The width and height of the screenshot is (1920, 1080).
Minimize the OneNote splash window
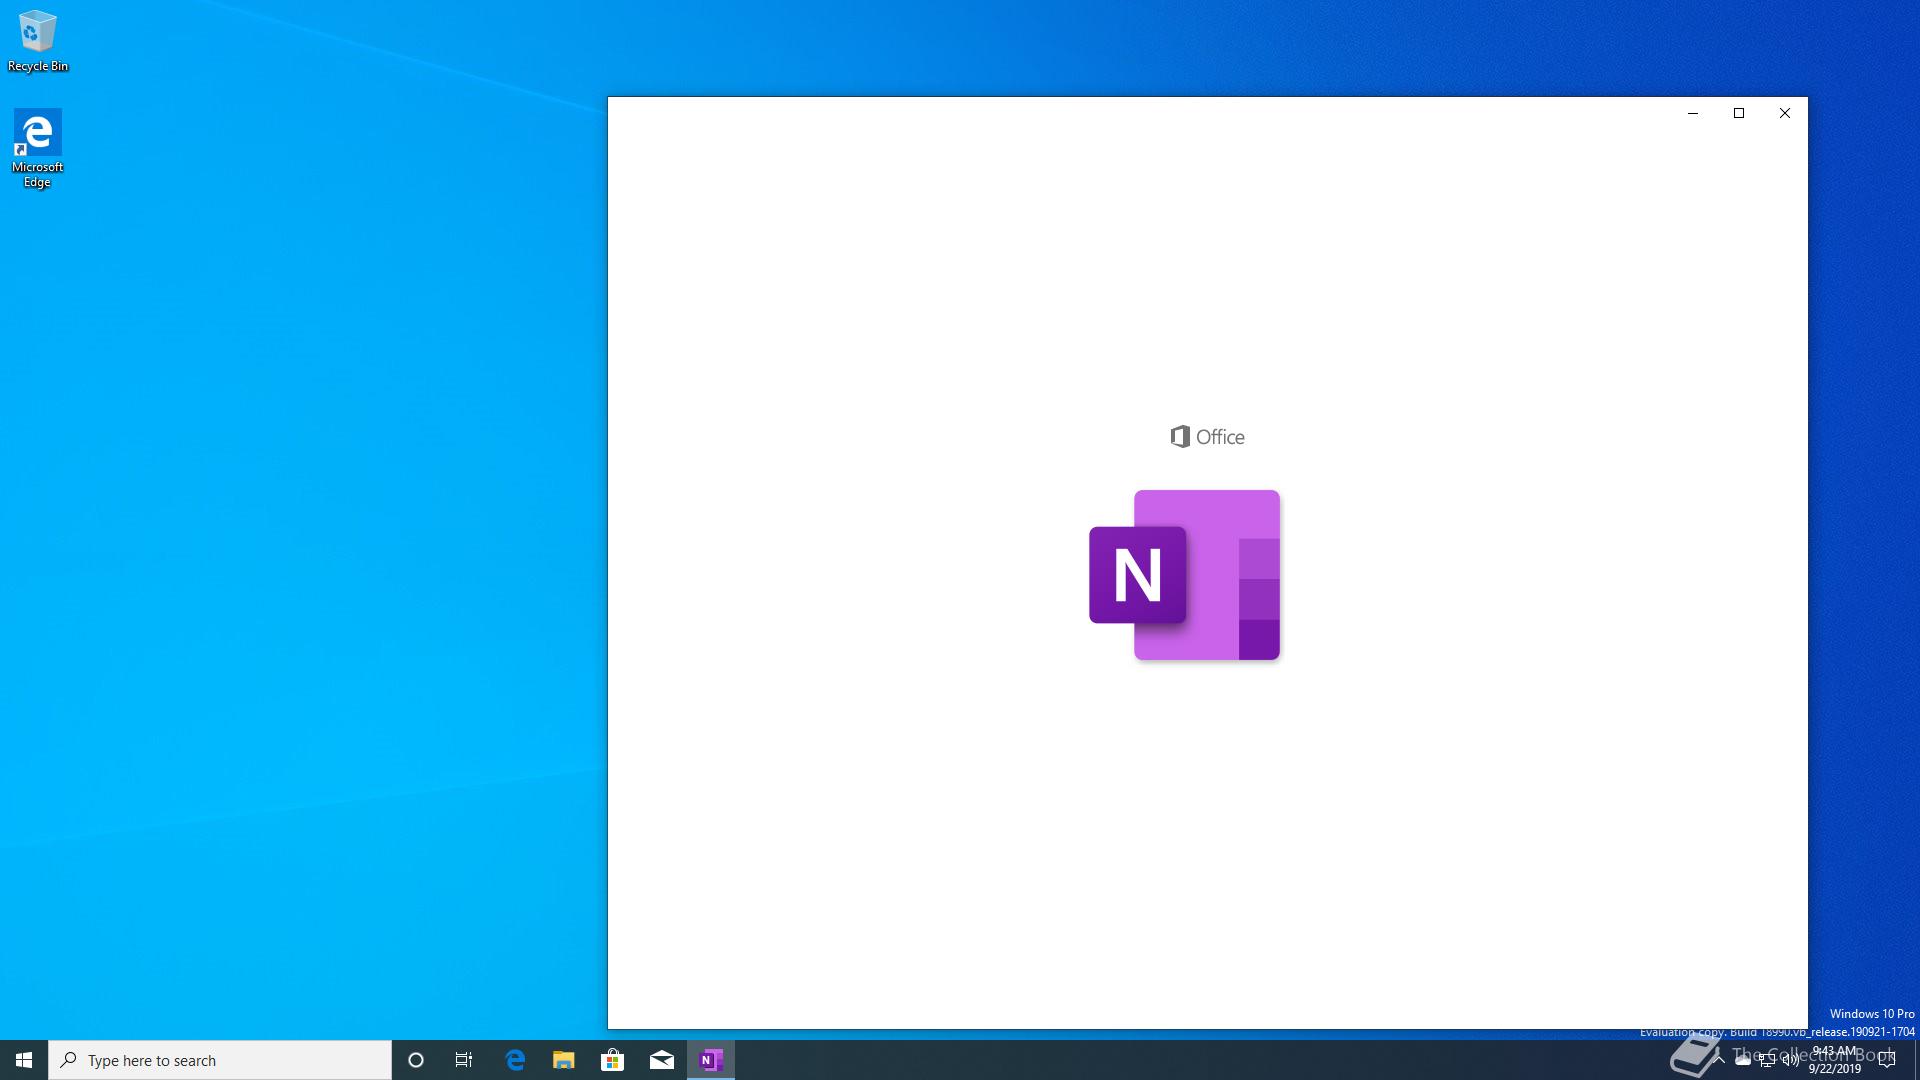(1693, 113)
